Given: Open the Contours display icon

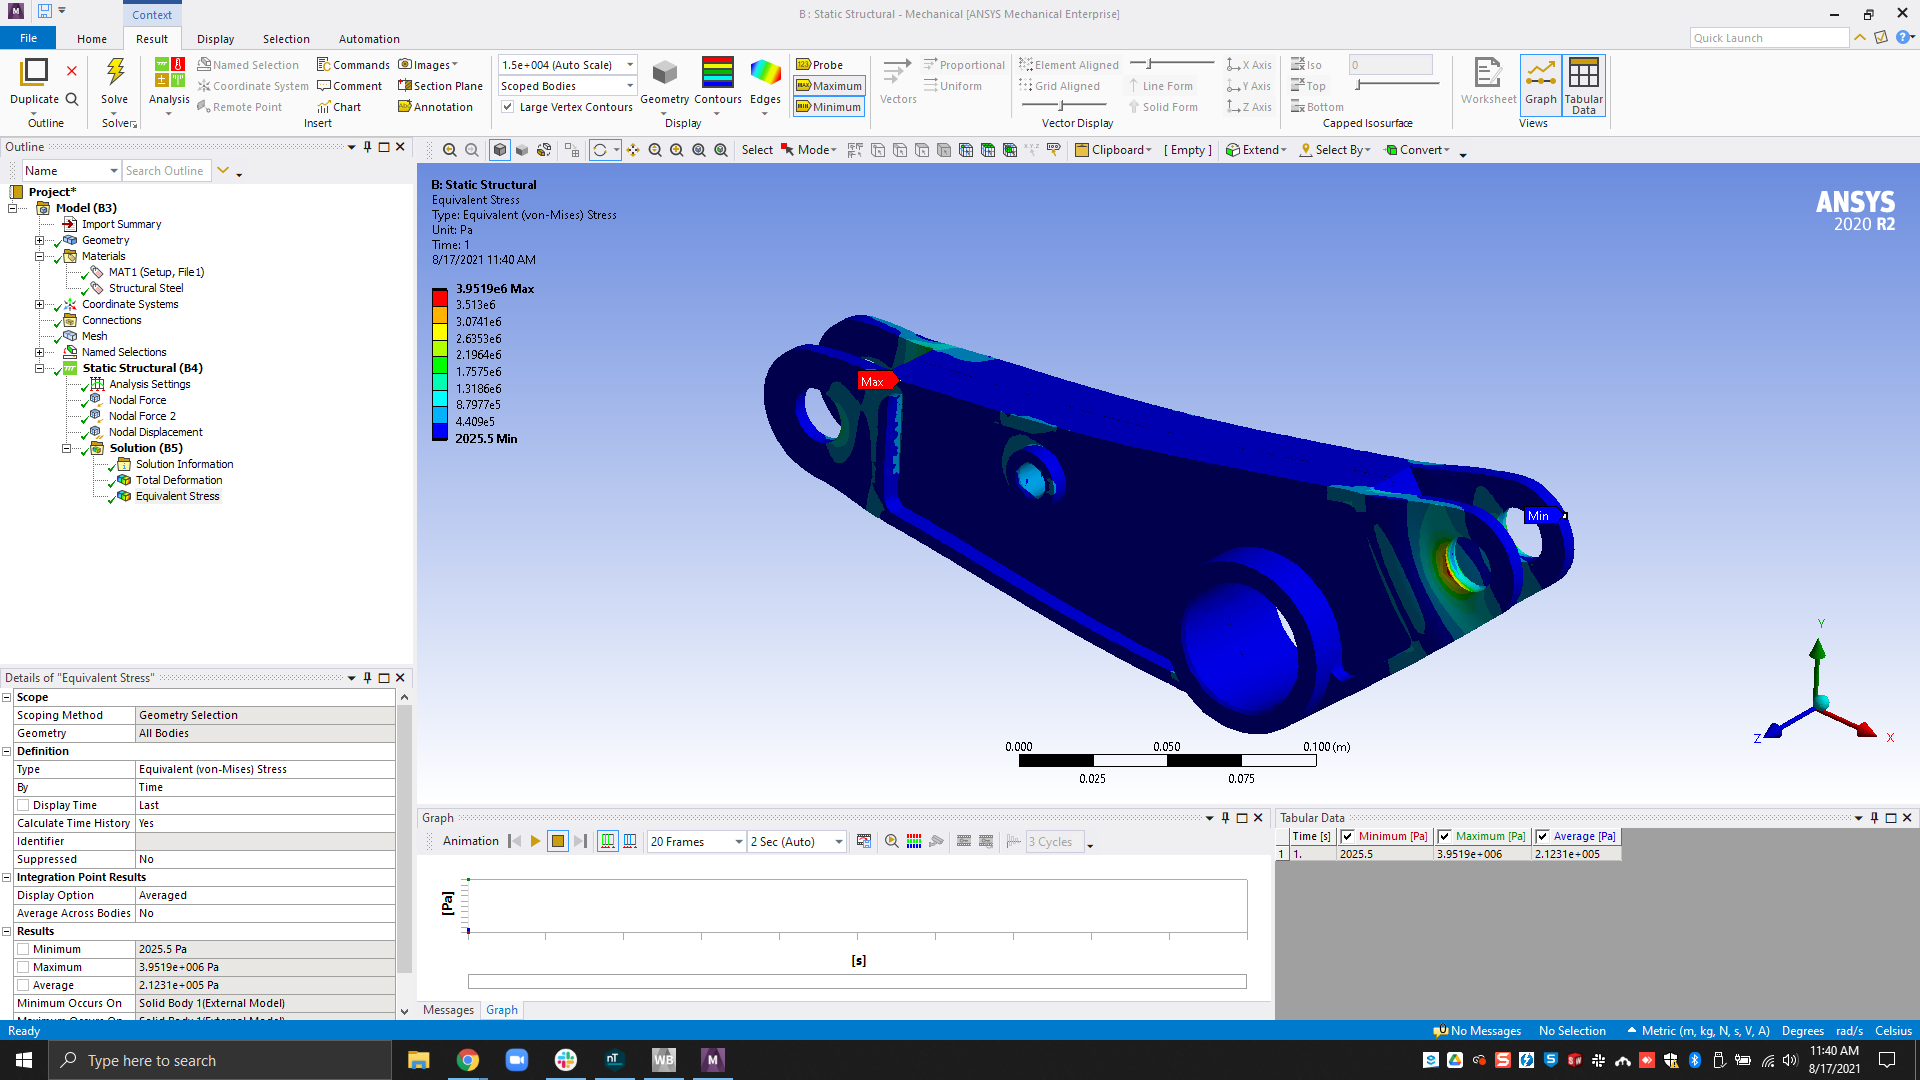Looking at the screenshot, I should tap(718, 72).
